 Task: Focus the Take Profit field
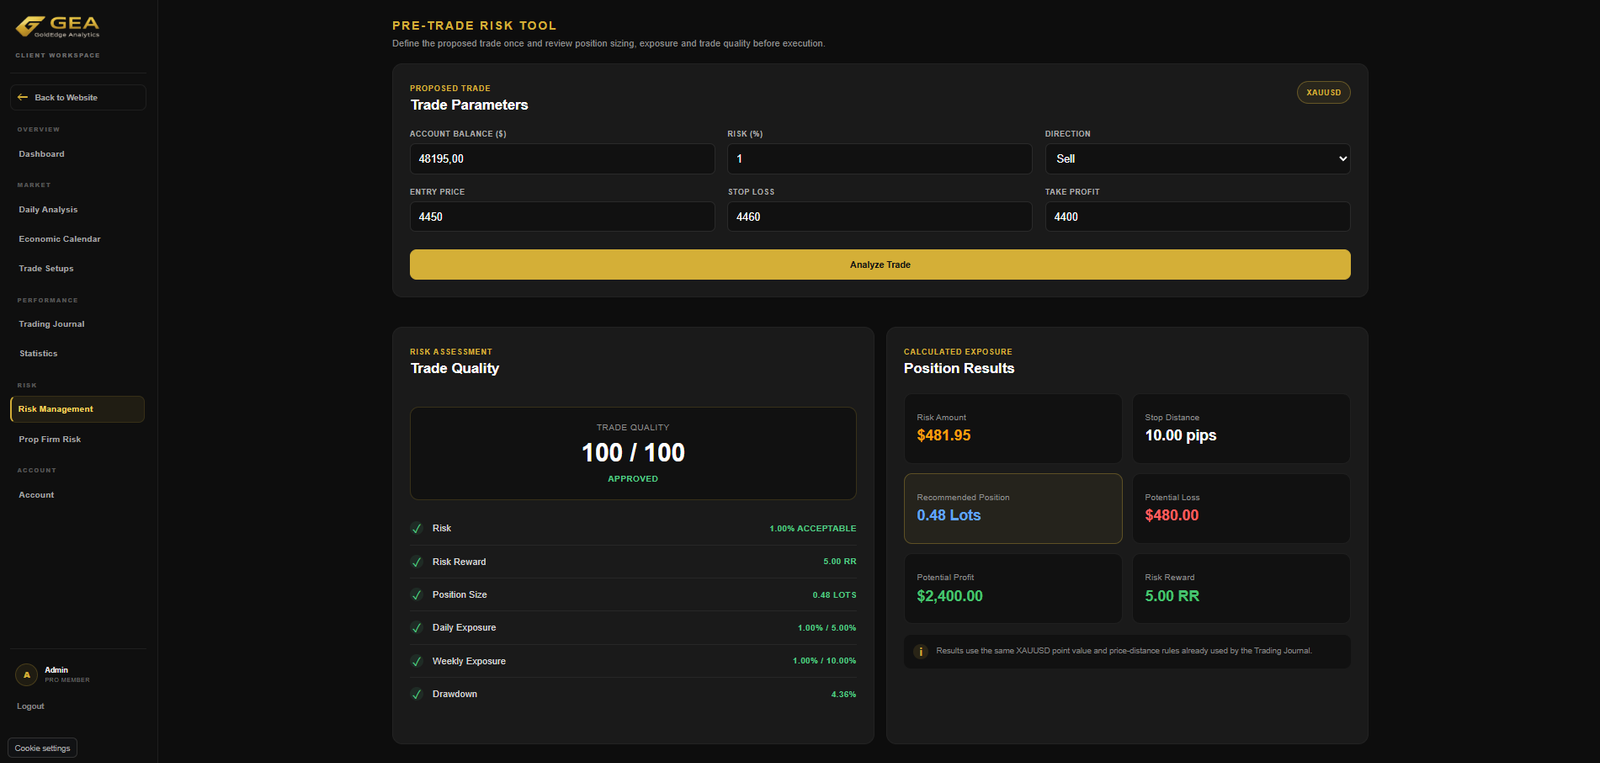click(1197, 217)
